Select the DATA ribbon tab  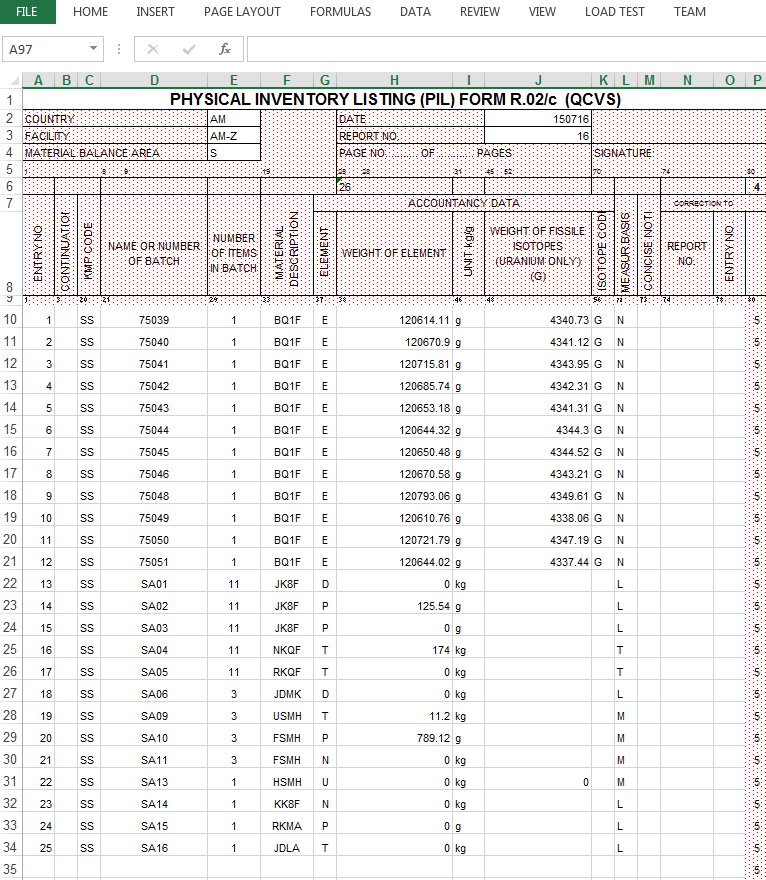(x=415, y=12)
